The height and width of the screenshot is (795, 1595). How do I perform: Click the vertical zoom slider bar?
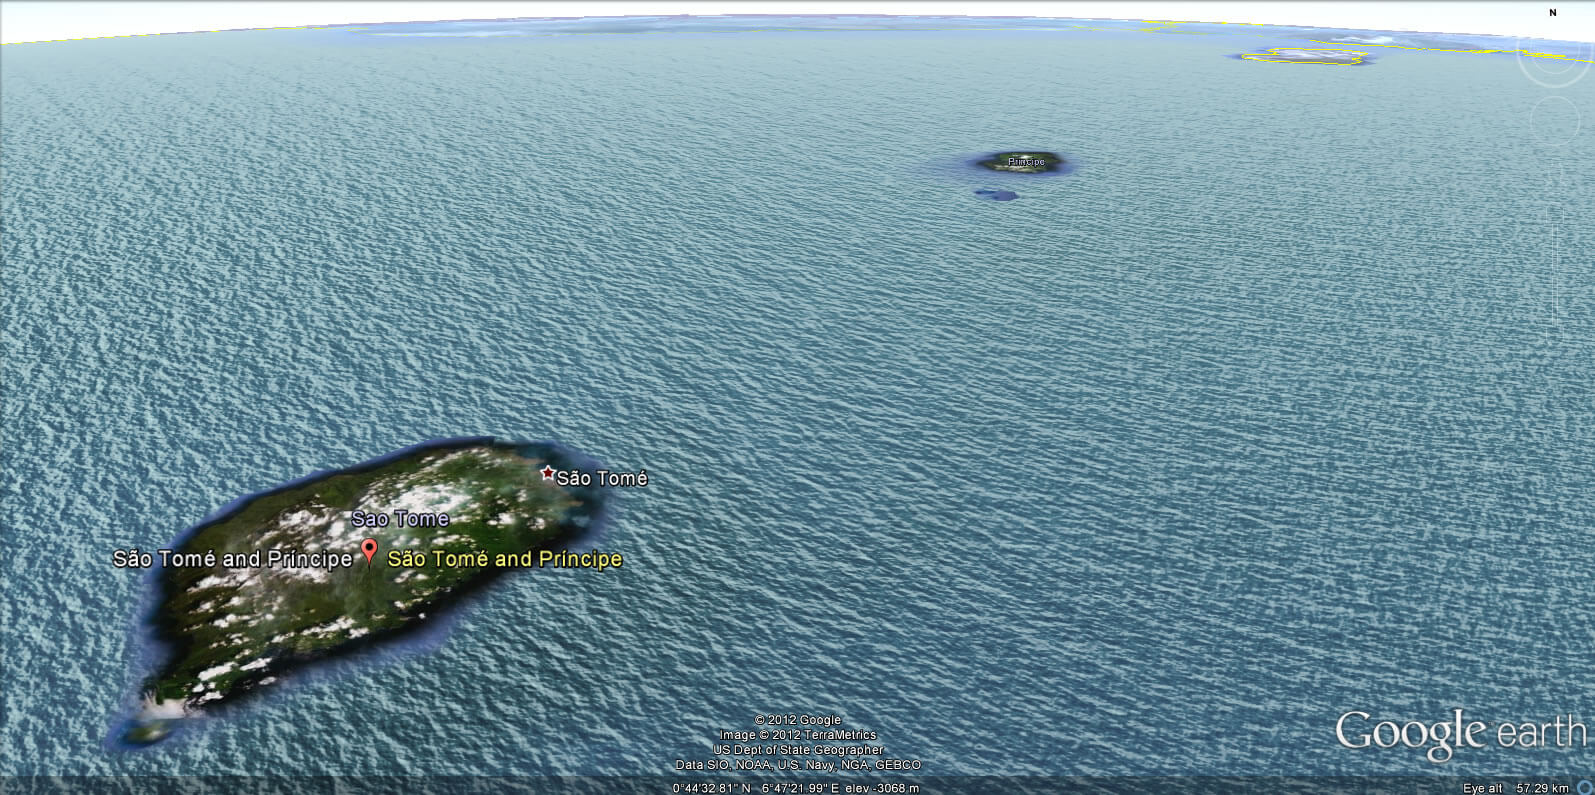[x=1556, y=270]
